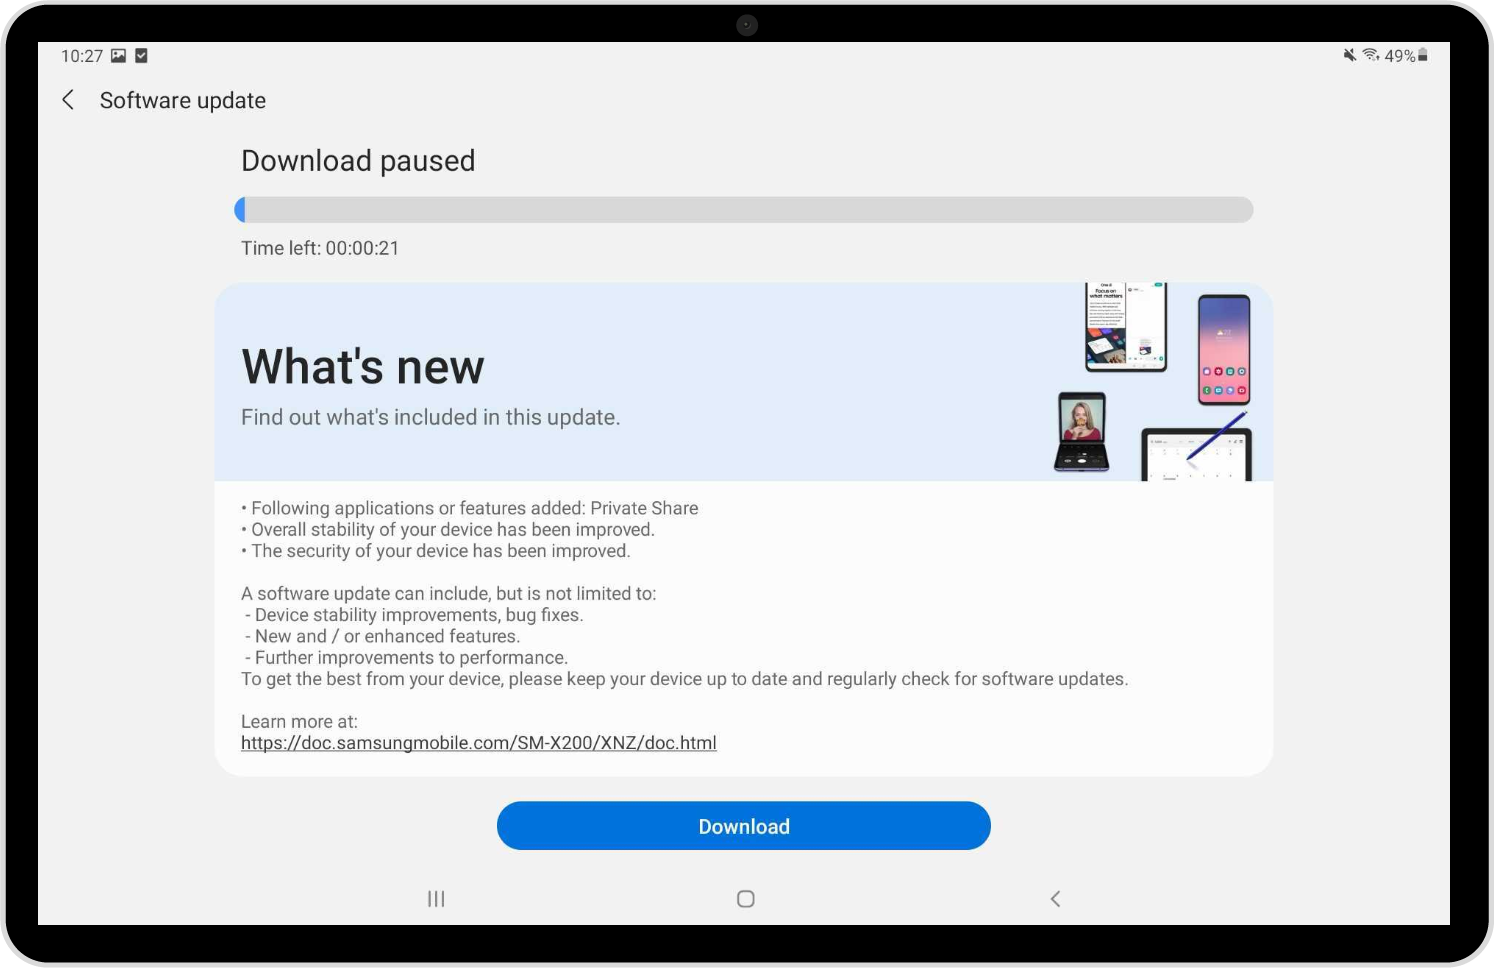
Task: Tap the download progress bar
Action: [x=744, y=210]
